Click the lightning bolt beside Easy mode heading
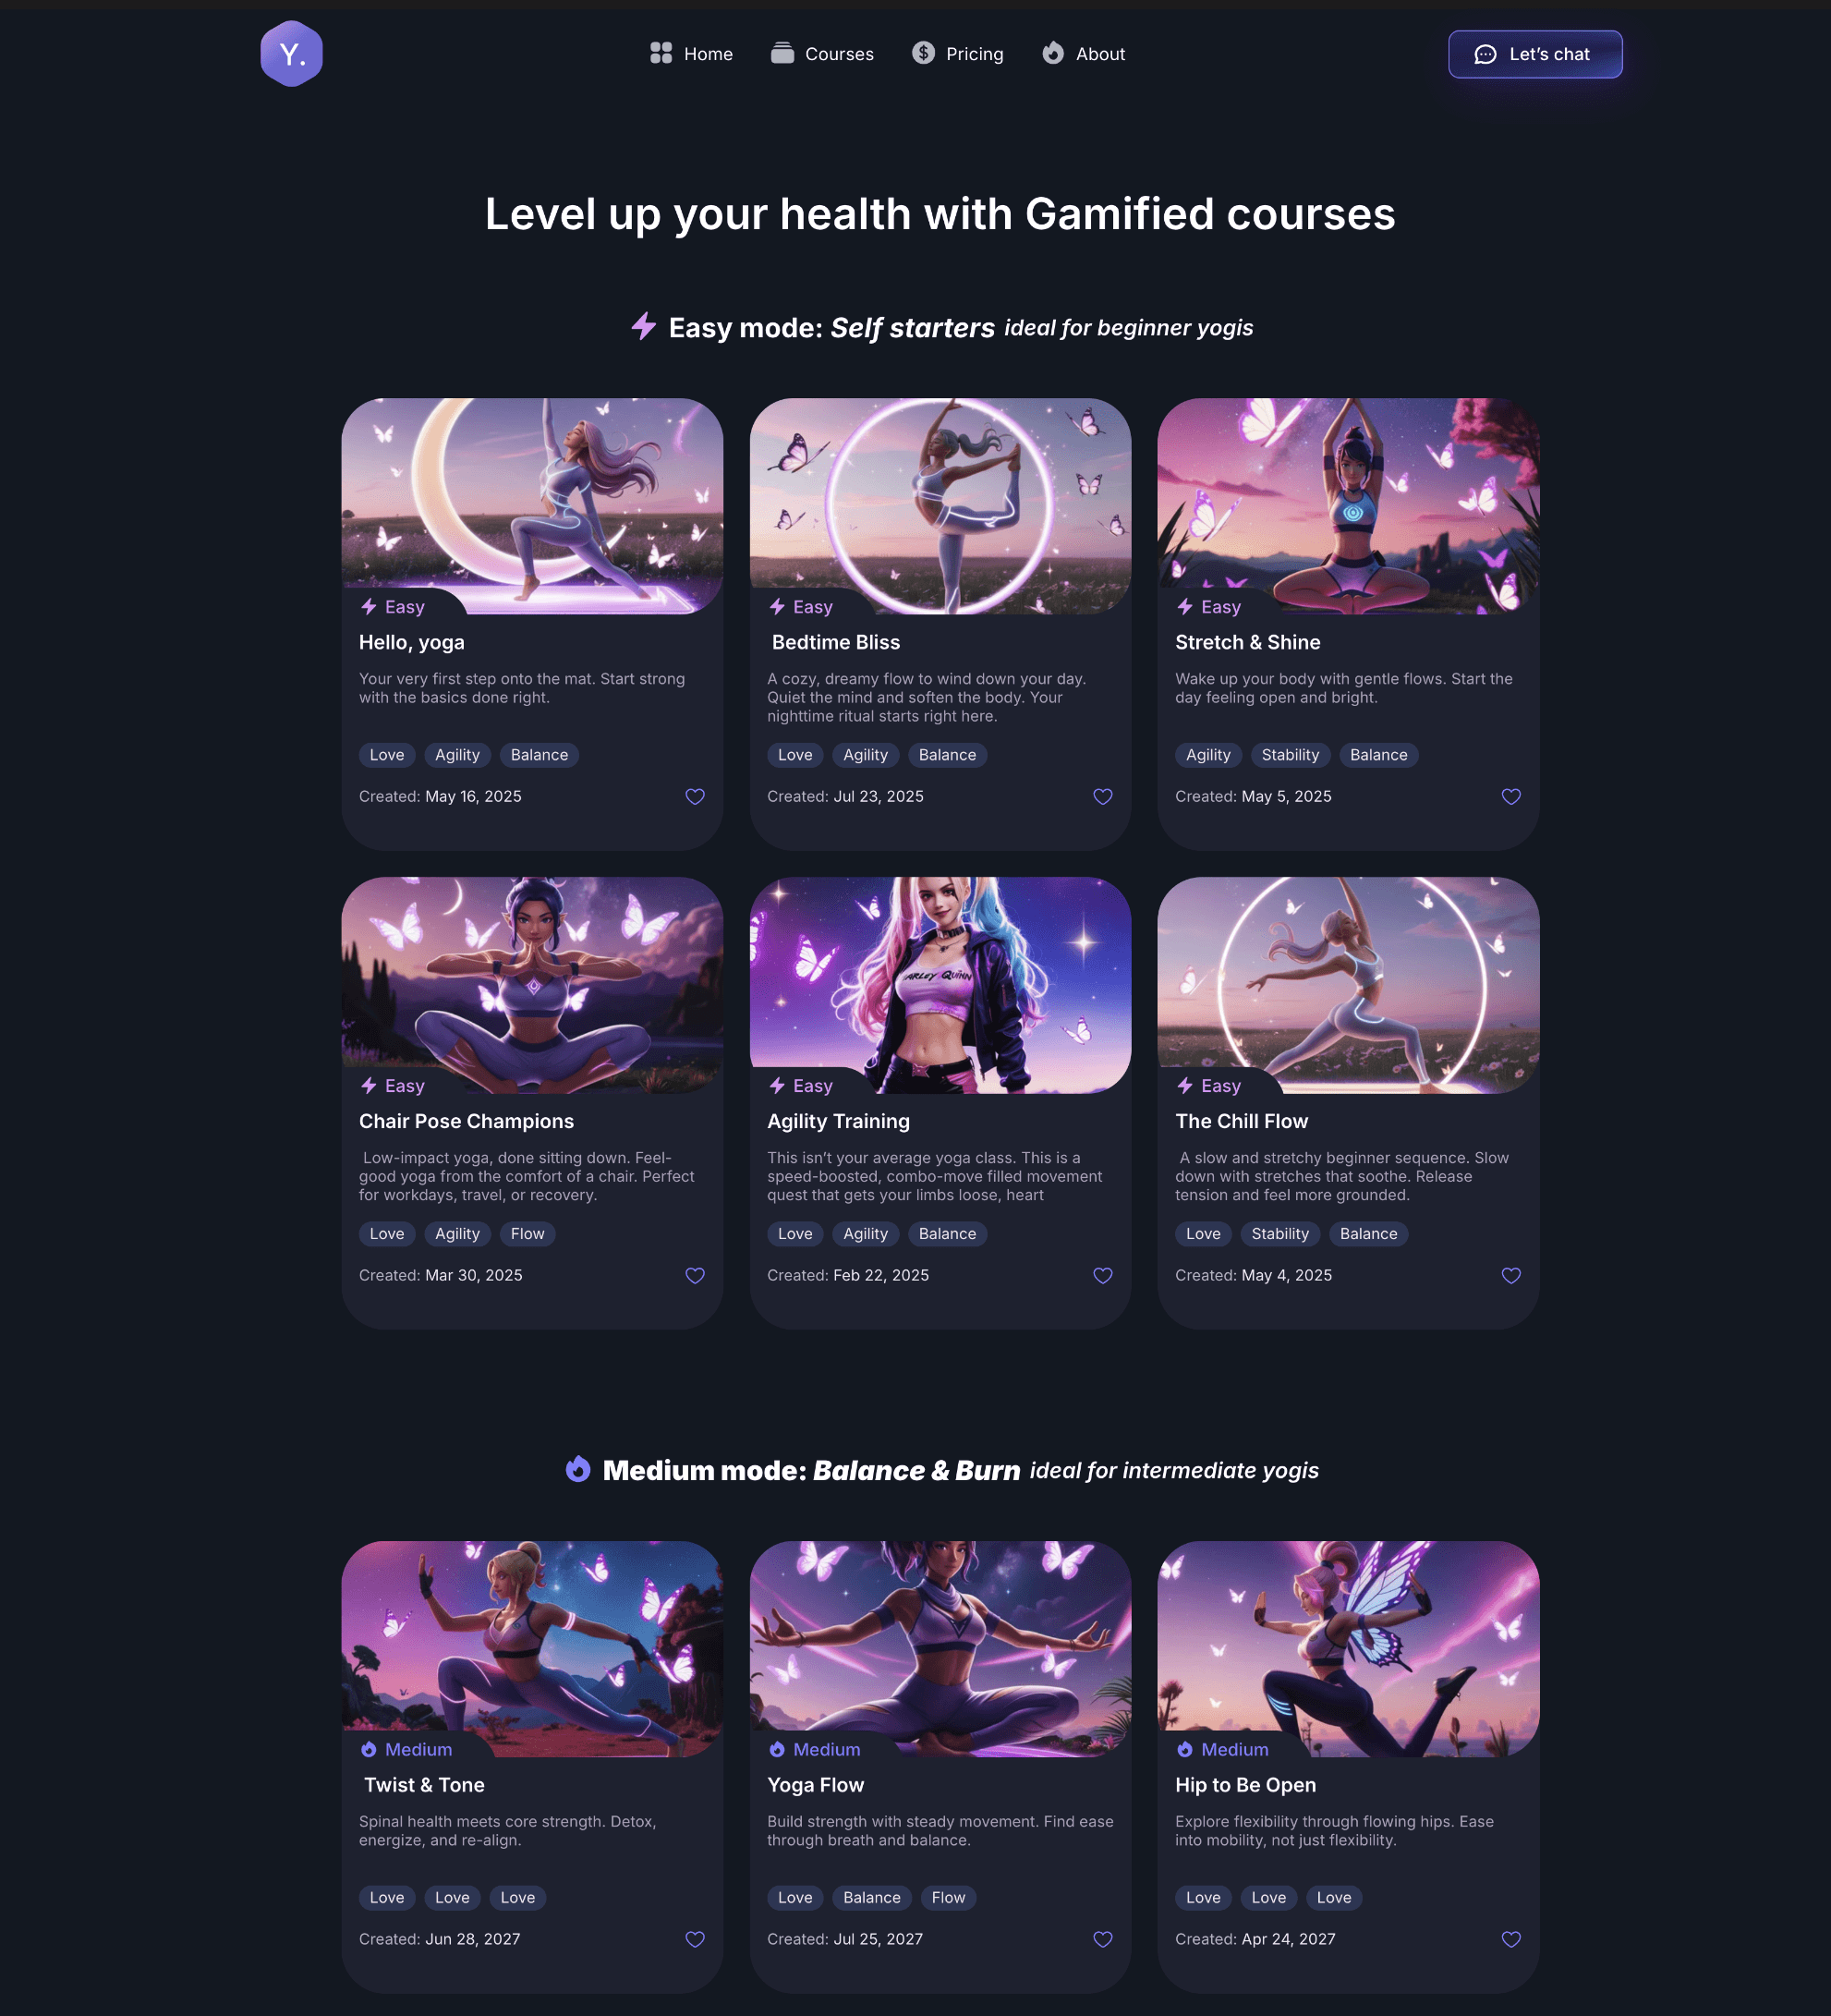The width and height of the screenshot is (1831, 2016). pos(644,326)
